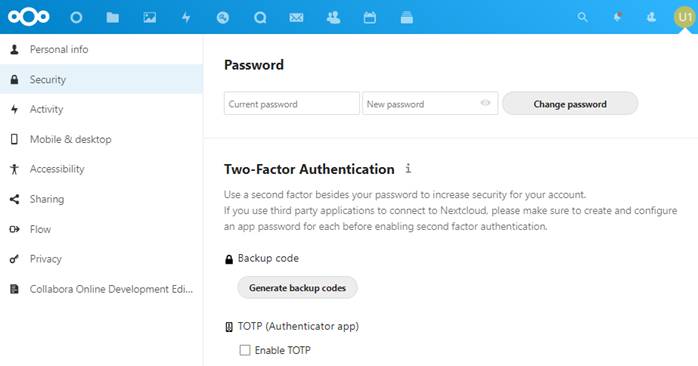The height and width of the screenshot is (366, 698).
Task: Open the U1 user avatar menu
Action: coord(684,17)
